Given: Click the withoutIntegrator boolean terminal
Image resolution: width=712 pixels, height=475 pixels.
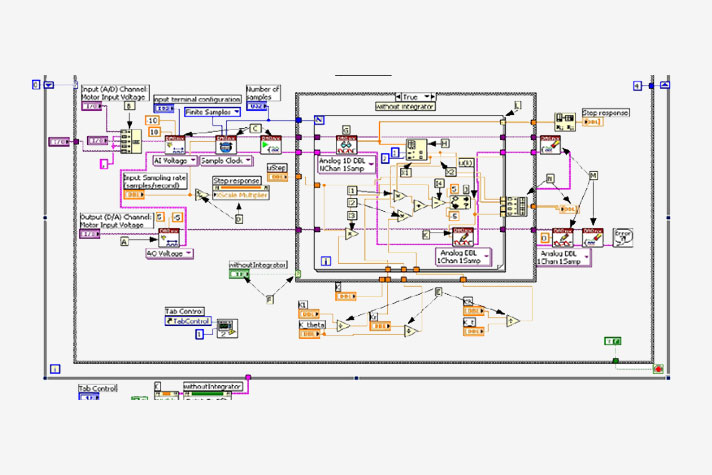Looking at the screenshot, I should pos(240,276).
